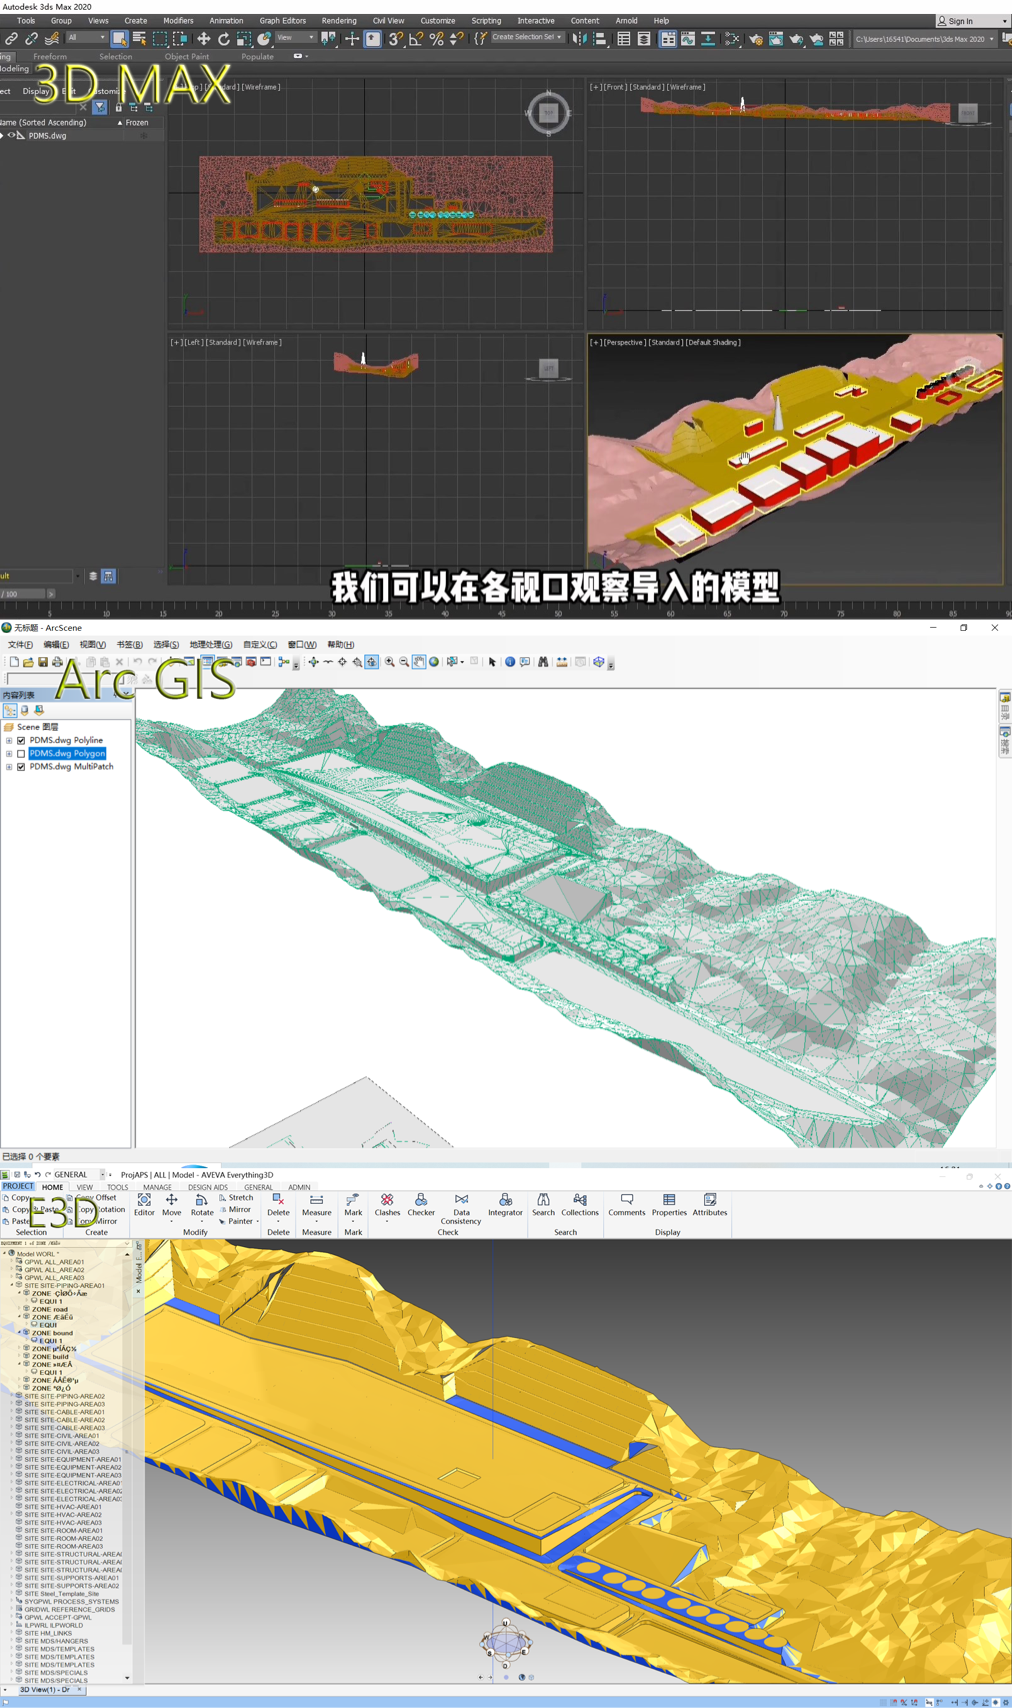Select SITE SITE-CIVIL-AREA01 in E3D tree

[62, 1436]
